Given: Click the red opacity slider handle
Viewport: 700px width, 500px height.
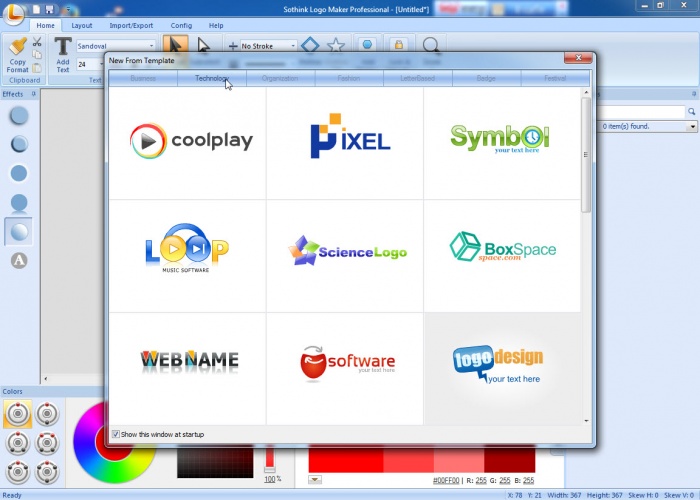Looking at the screenshot, I should pos(270,470).
